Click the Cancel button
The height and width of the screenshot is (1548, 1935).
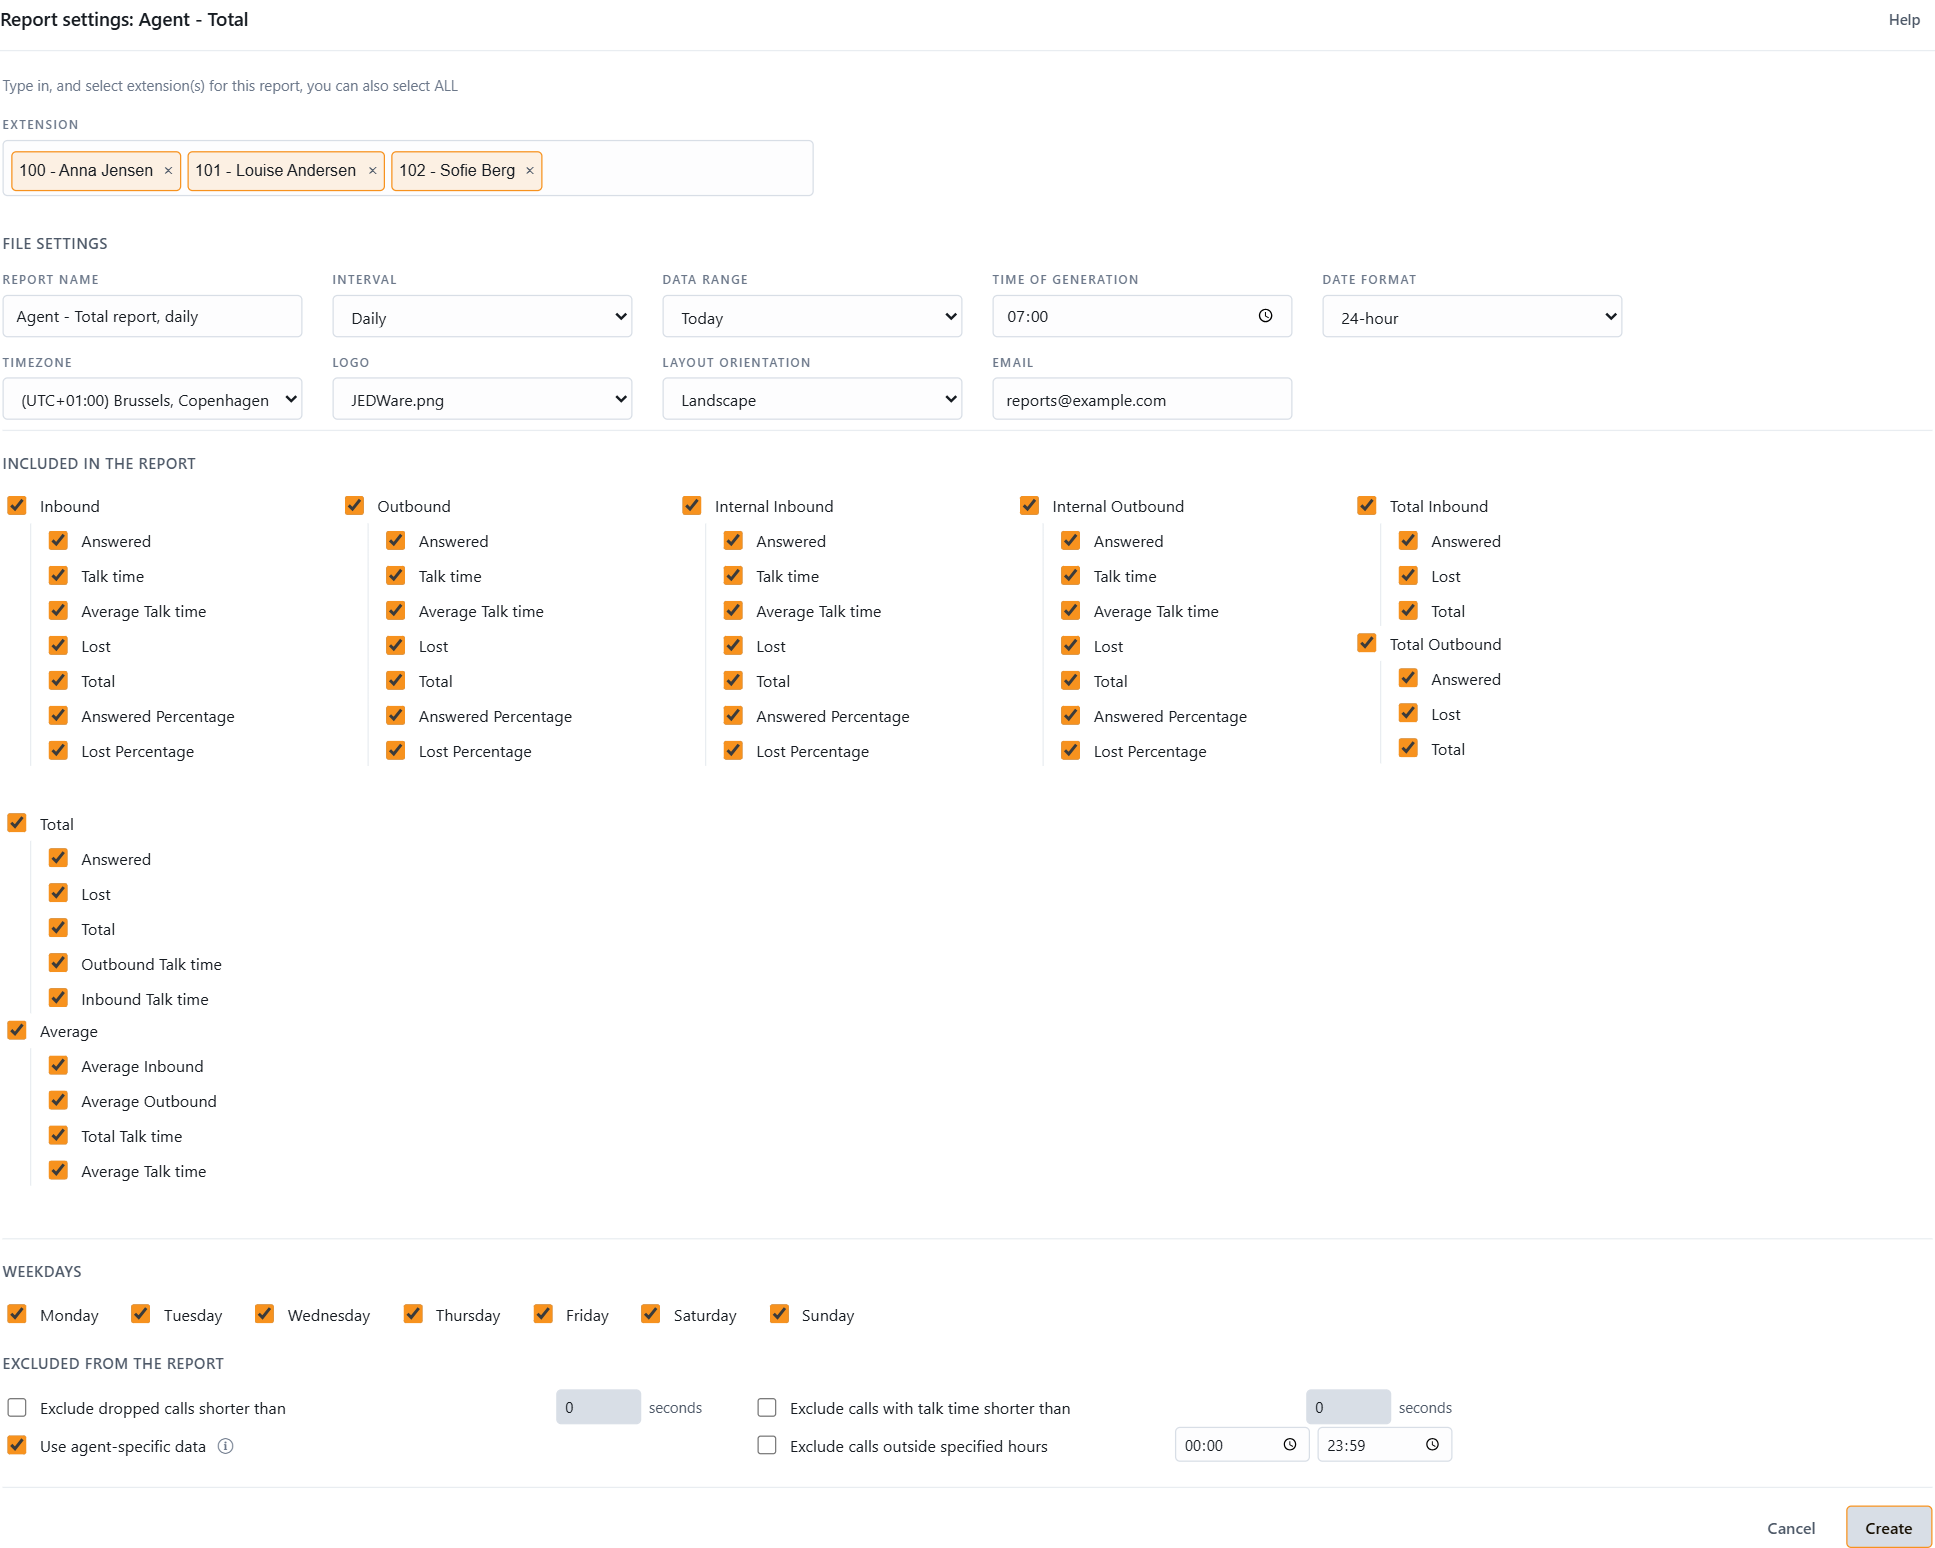[1791, 1528]
